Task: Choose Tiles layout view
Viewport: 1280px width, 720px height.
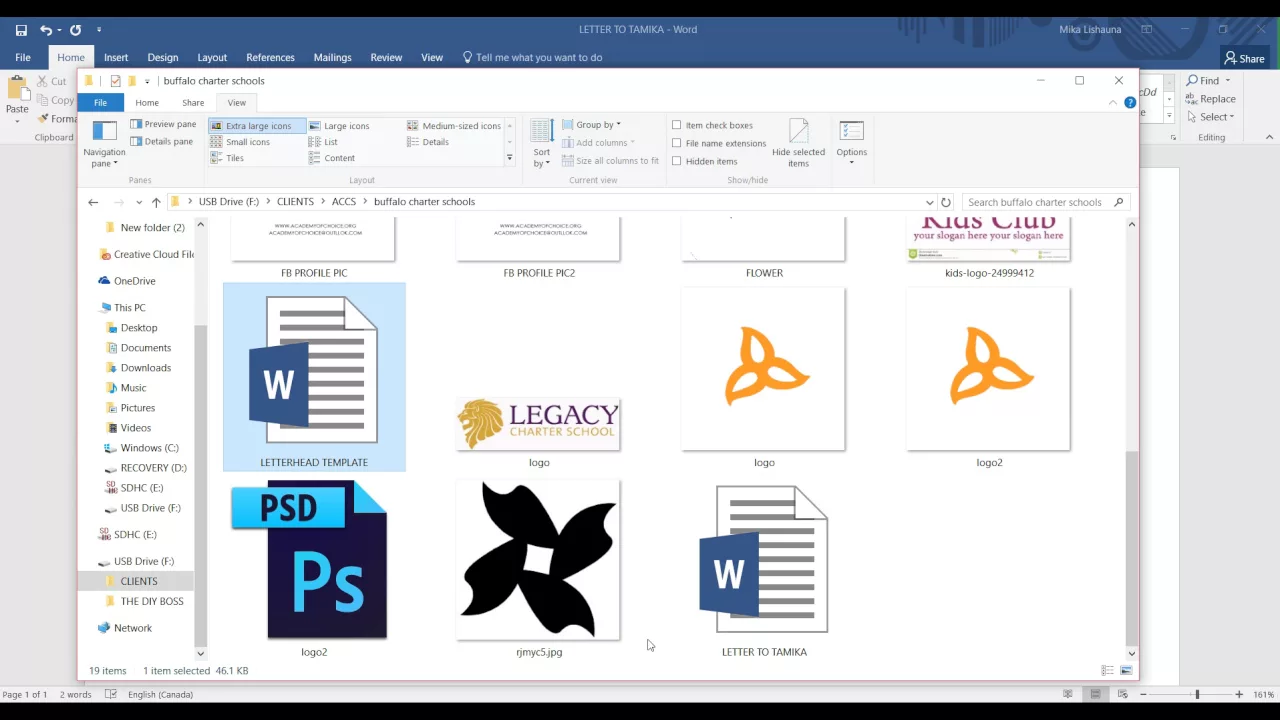Action: point(227,158)
